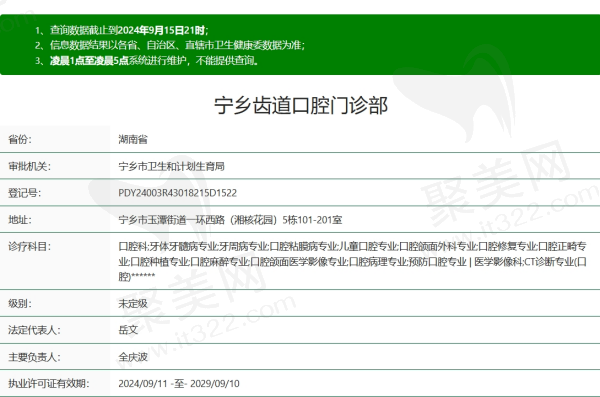This screenshot has height=397, width=600.
Task: Select registration number PDY24003R43018215D1522
Action: click(x=178, y=193)
